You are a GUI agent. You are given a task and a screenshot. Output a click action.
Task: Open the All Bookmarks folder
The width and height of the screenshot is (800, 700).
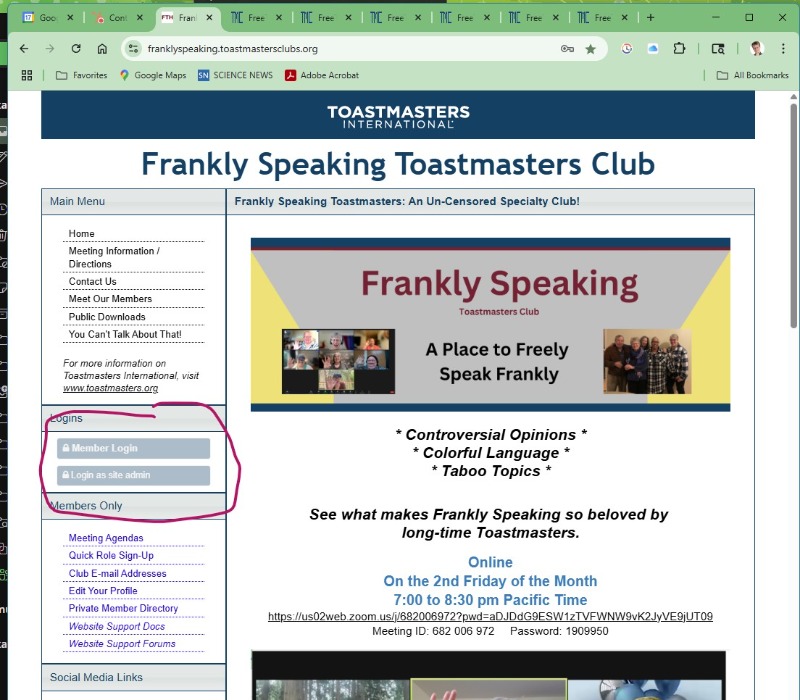coord(753,76)
